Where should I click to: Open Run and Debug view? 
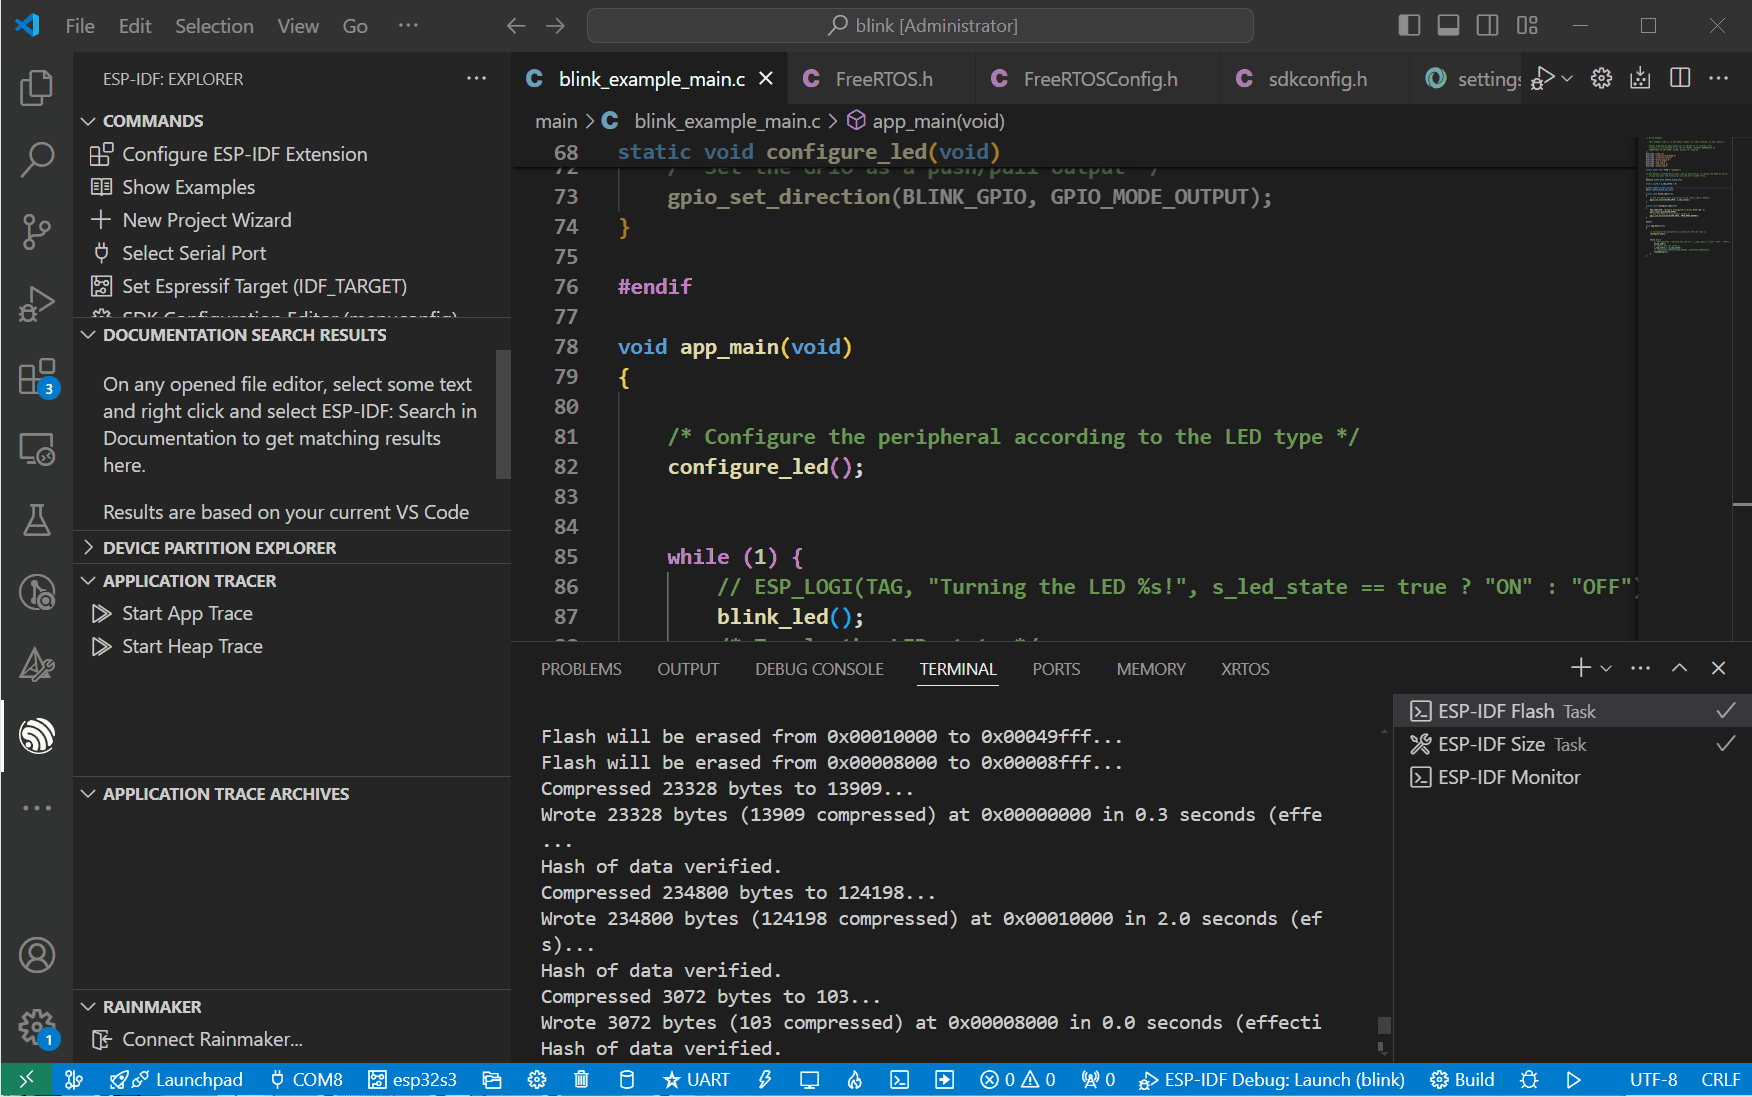click(x=37, y=304)
